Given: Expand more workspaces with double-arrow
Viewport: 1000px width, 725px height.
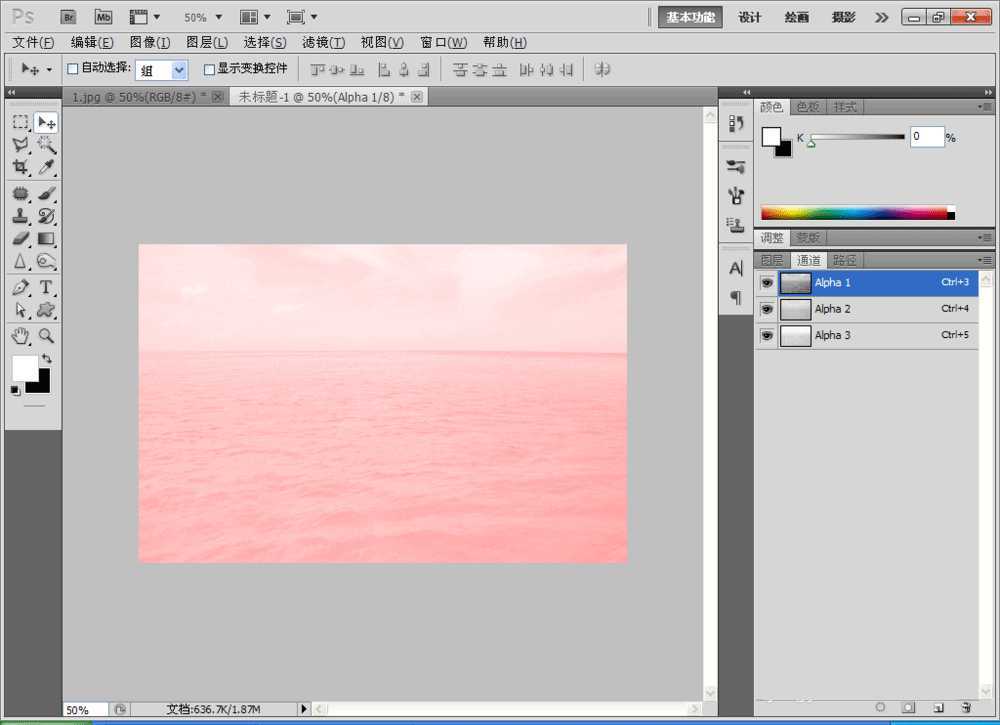Looking at the screenshot, I should click(881, 17).
